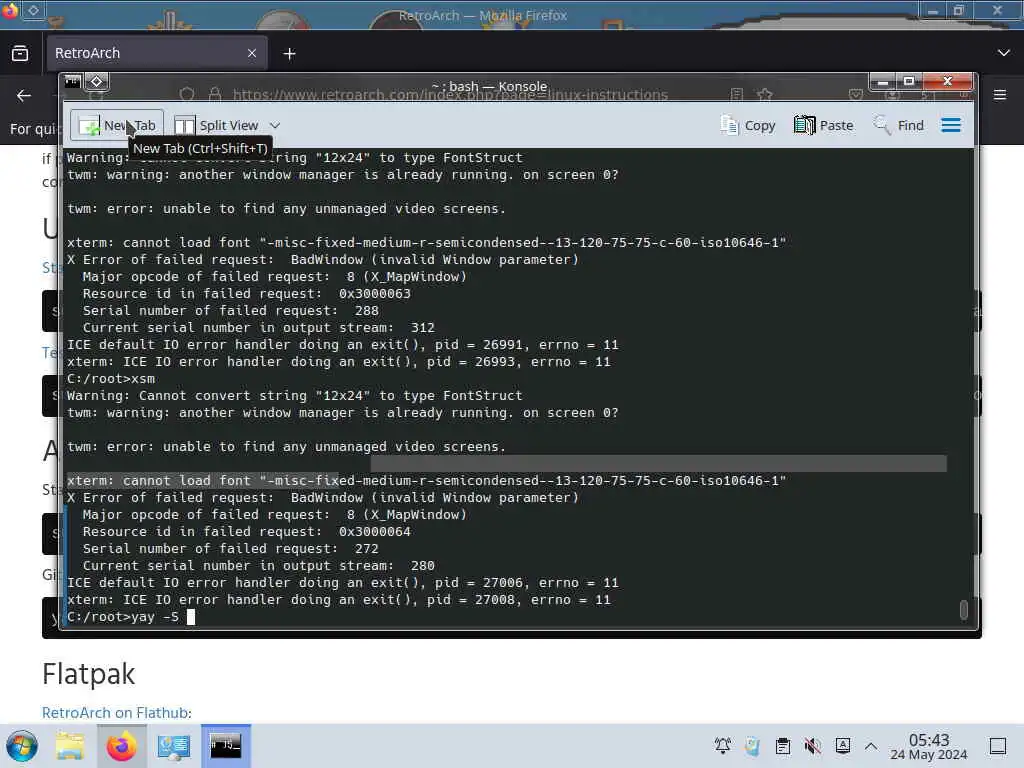Viewport: 1024px width, 768px height.
Task: Switch to Firefox from the taskbar
Action: pos(121,746)
